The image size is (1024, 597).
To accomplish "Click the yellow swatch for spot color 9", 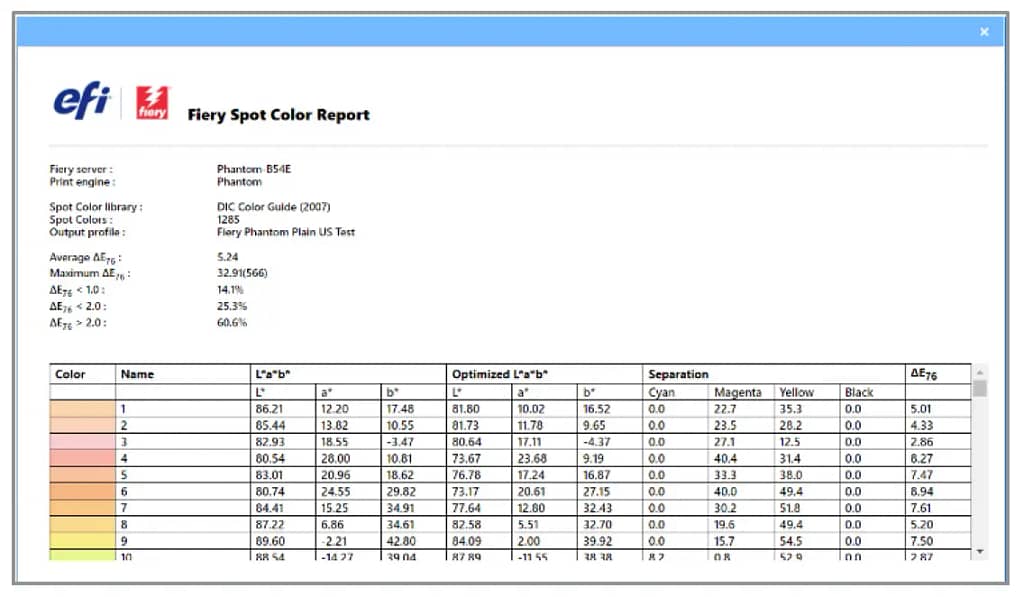I will [82, 541].
